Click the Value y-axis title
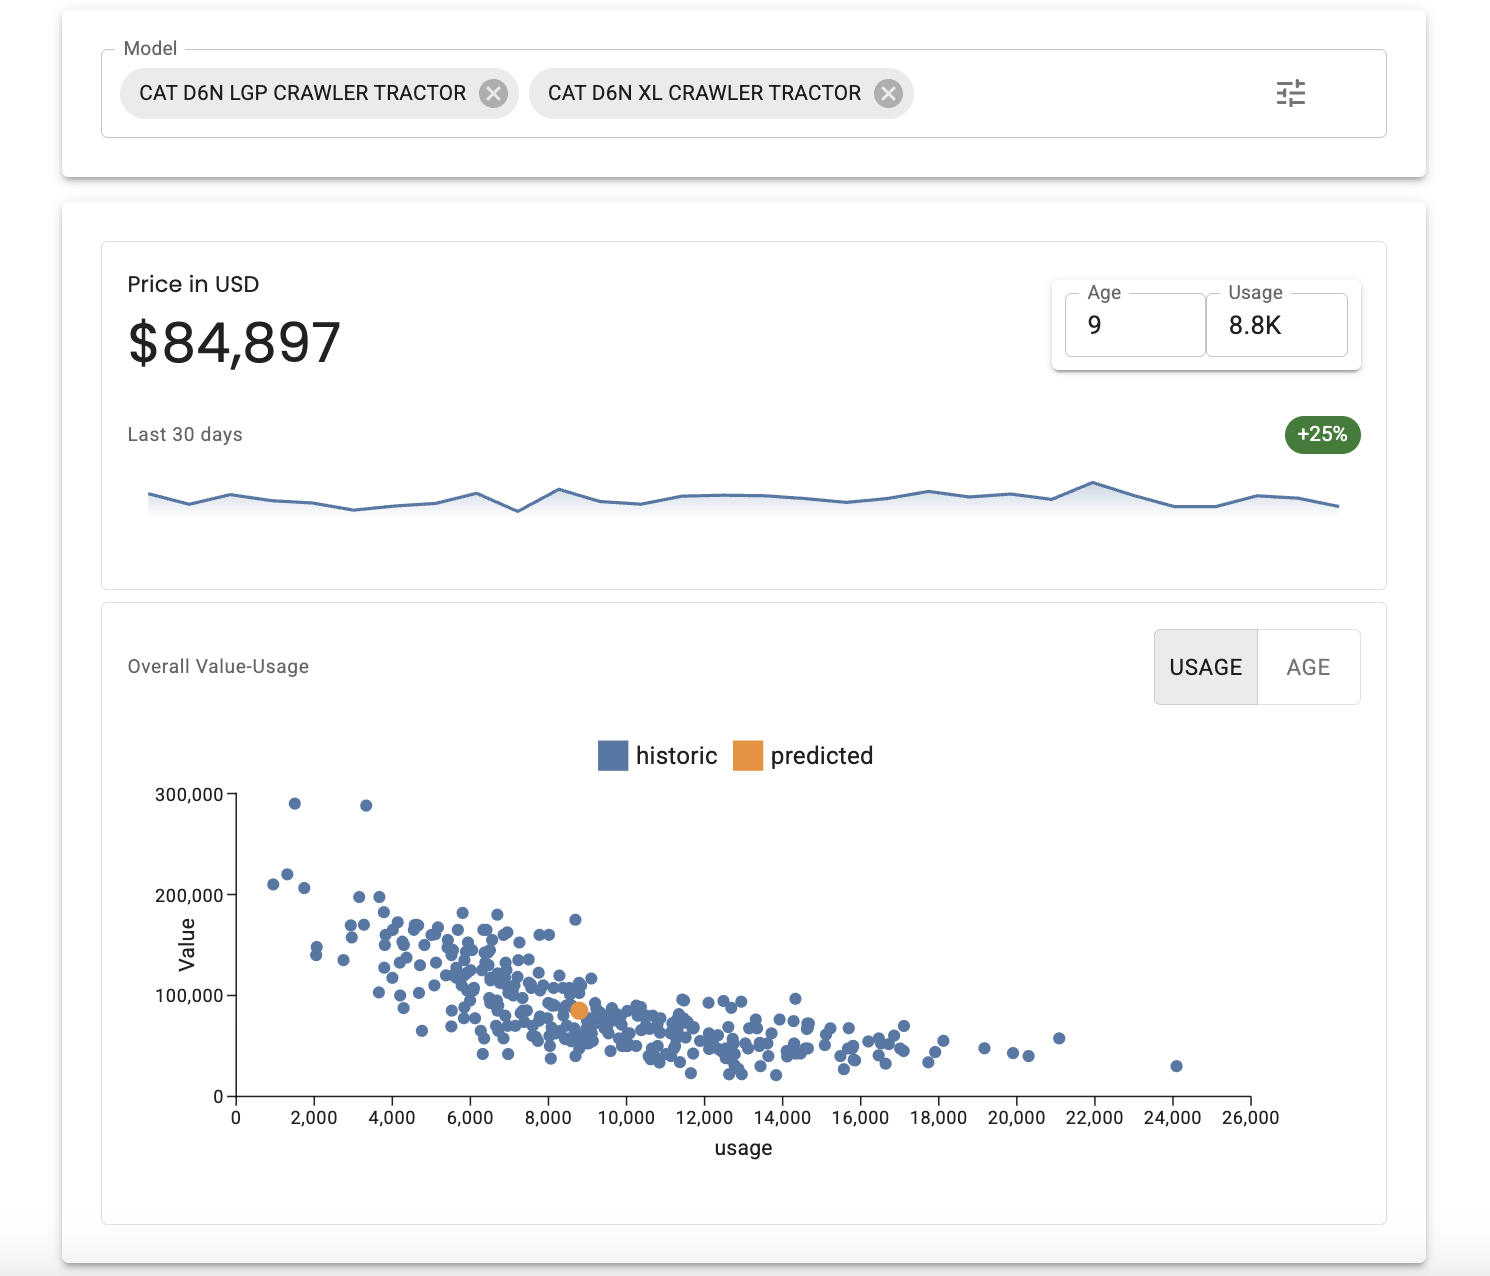This screenshot has height=1276, width=1490. click(187, 944)
